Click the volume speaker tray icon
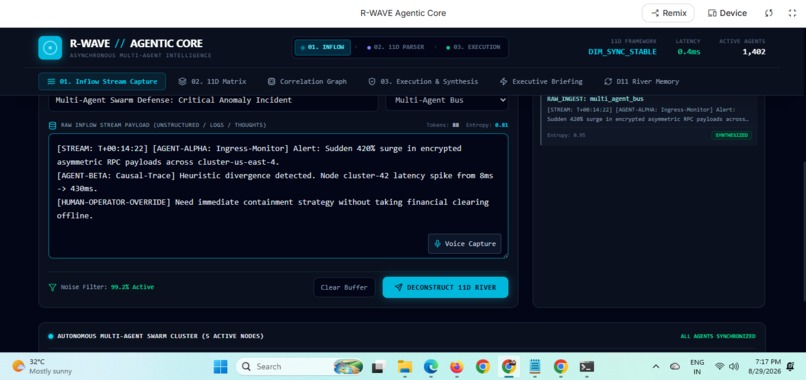Viewport: 806px width, 380px height. coord(734,367)
